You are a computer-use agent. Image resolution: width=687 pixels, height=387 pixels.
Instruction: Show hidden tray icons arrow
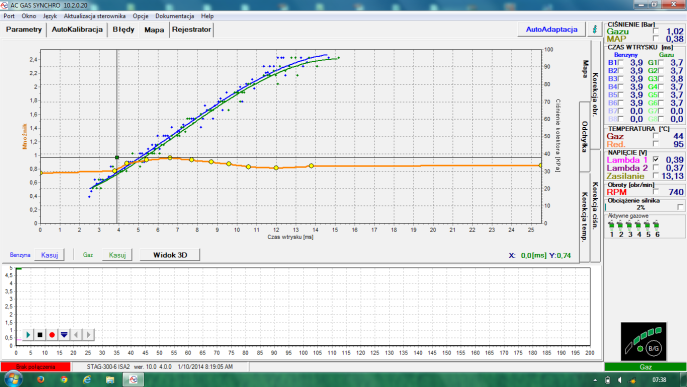pyautogui.click(x=595, y=380)
